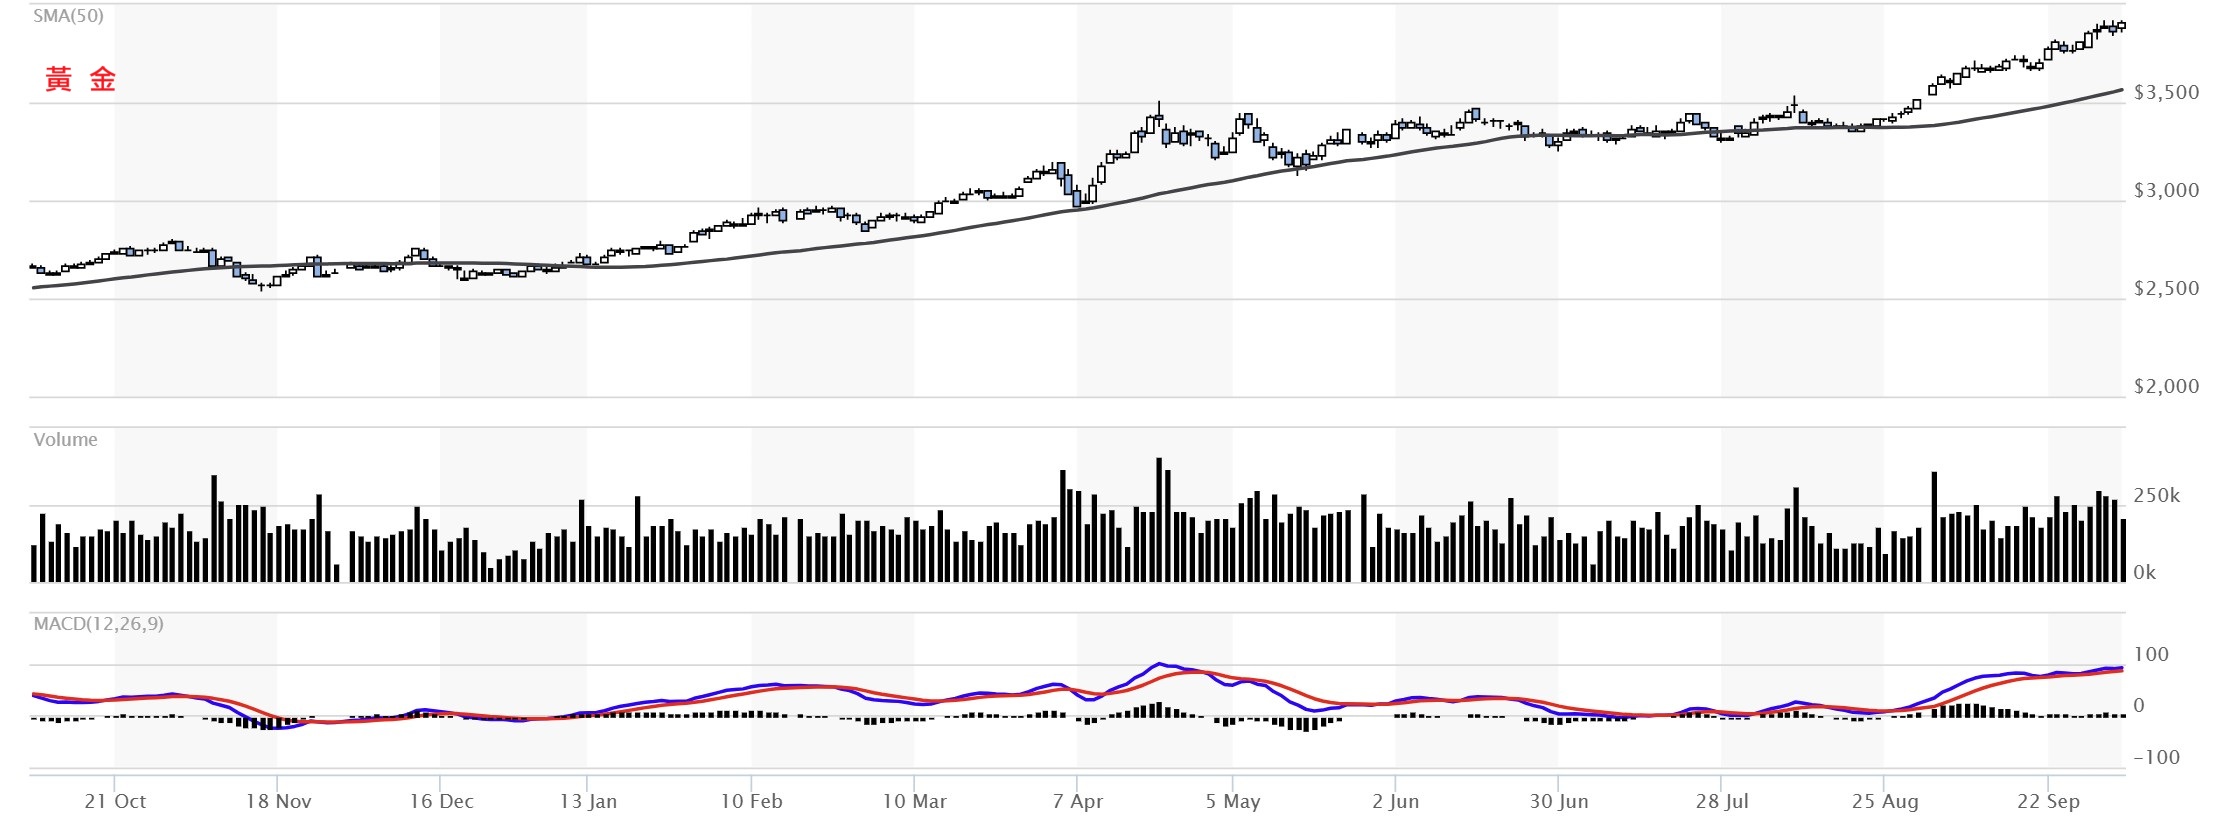
Task: Select the Volume panel label
Action: click(65, 440)
